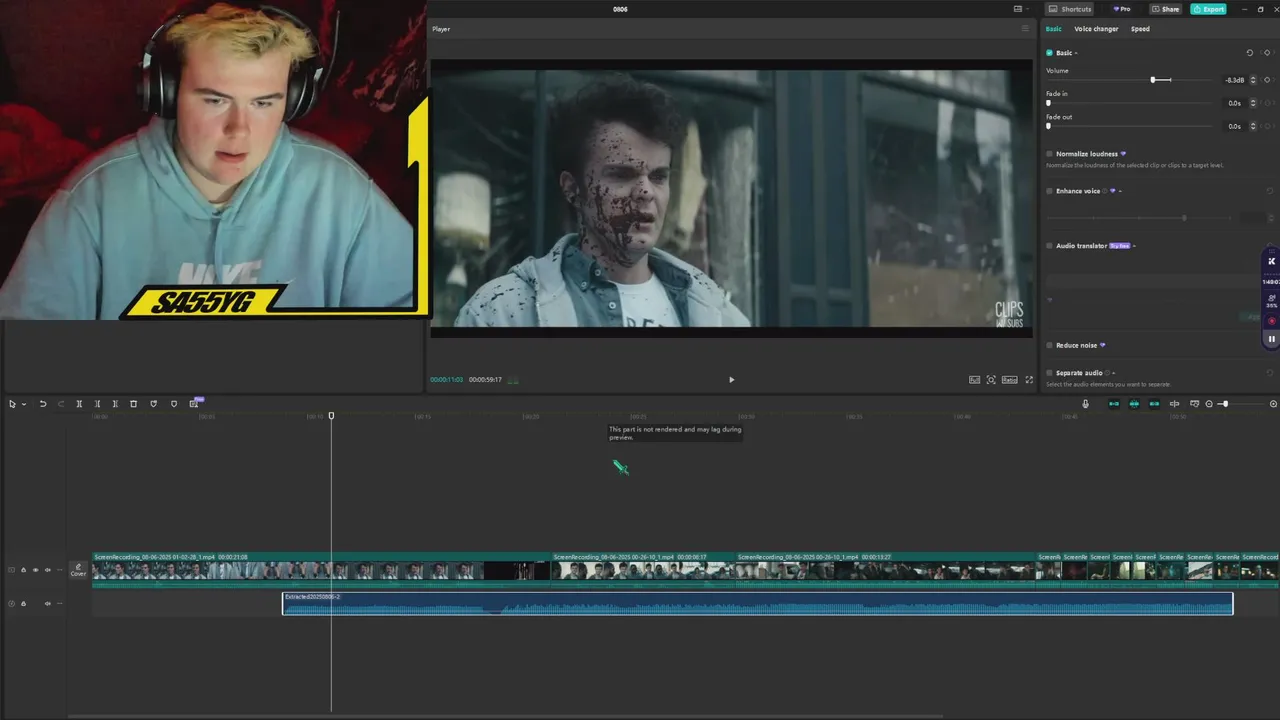Undo the last edit

42,404
